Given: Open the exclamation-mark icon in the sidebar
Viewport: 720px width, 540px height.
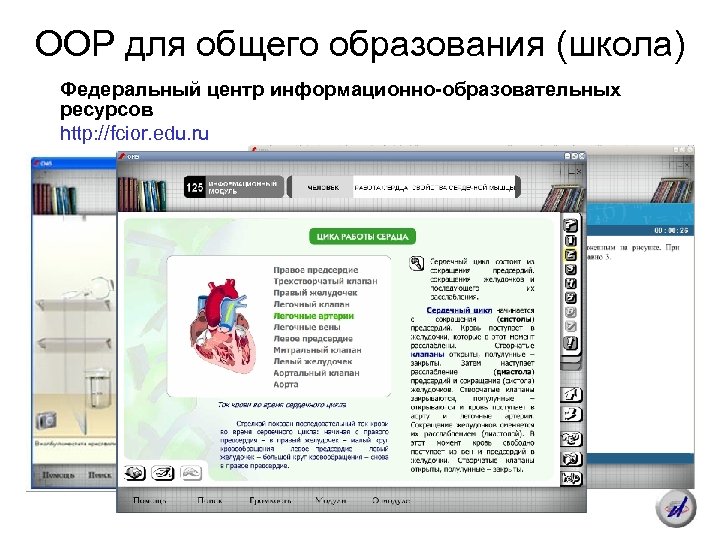Looking at the screenshot, I should [x=571, y=343].
